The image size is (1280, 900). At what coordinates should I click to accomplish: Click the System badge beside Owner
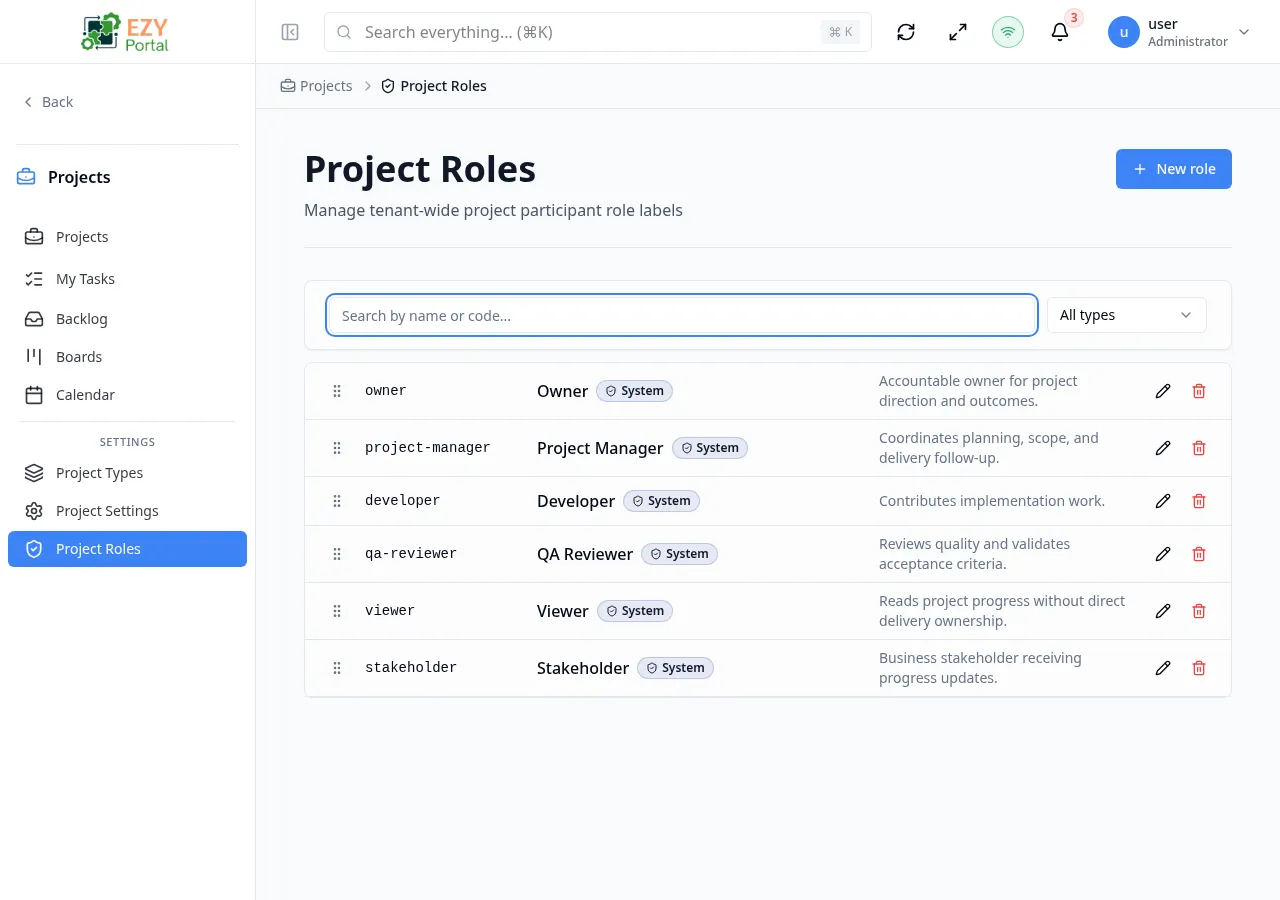[x=634, y=391]
